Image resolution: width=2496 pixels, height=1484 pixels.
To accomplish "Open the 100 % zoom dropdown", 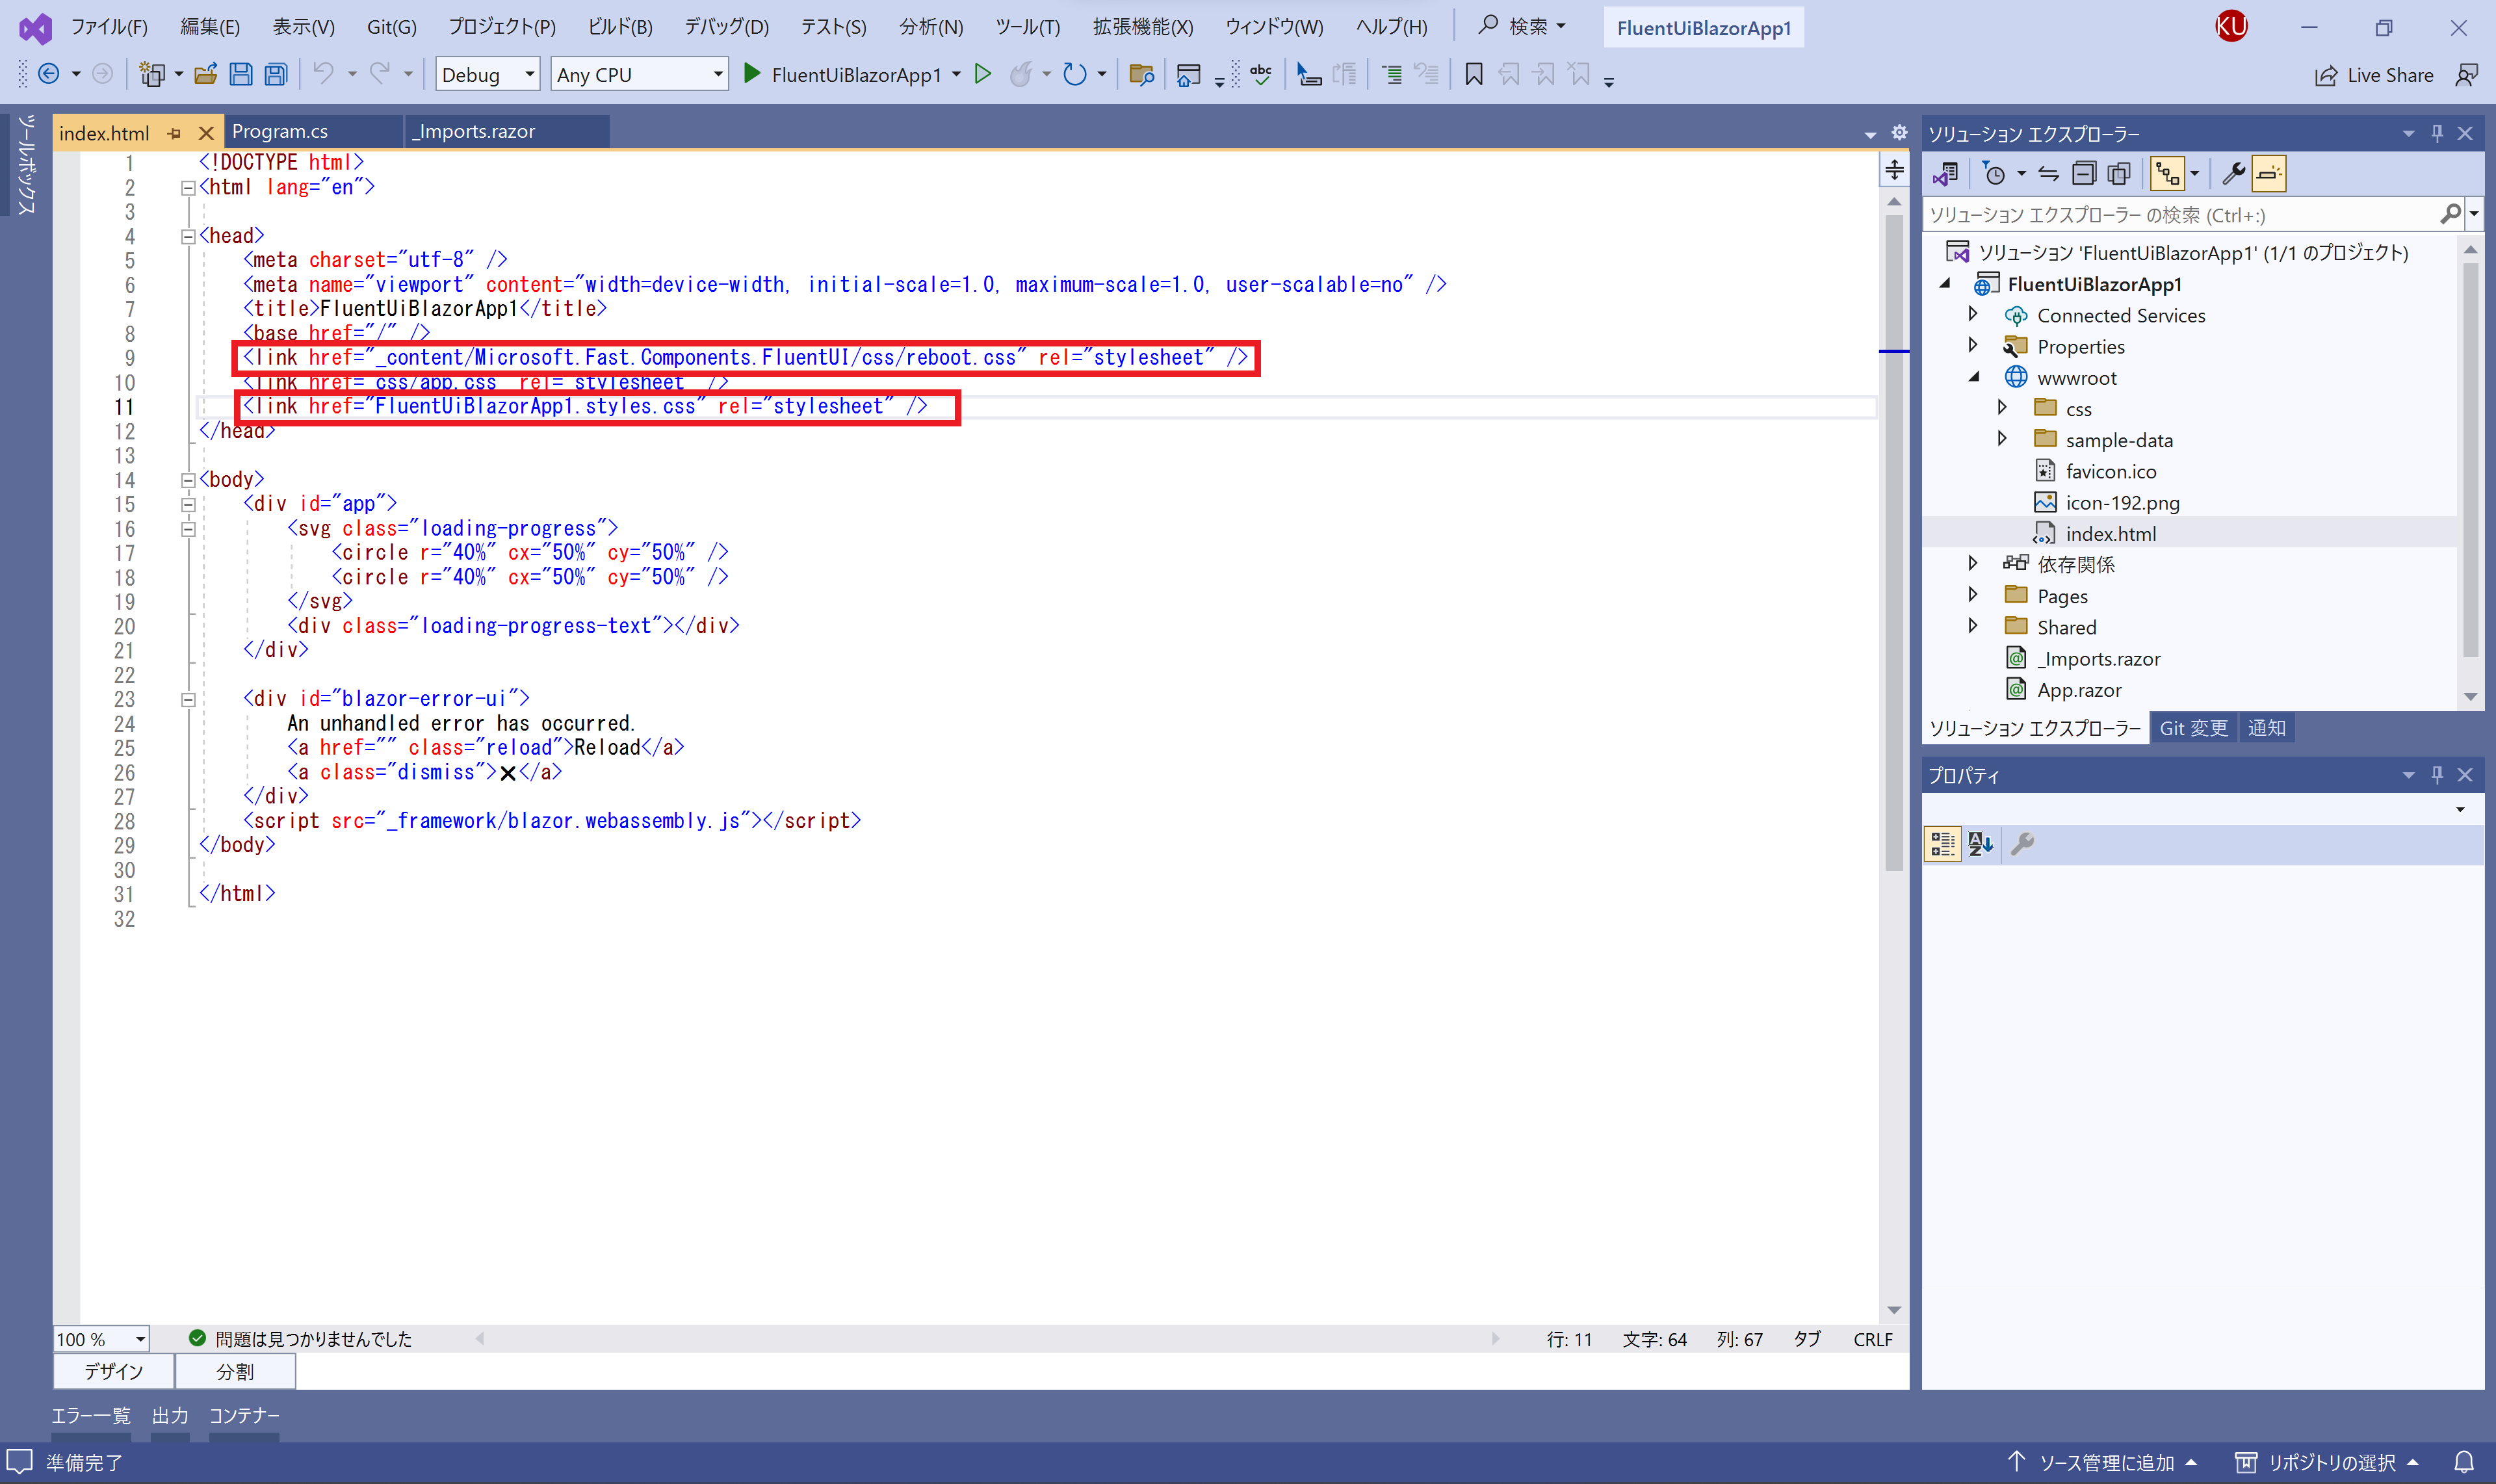I will (101, 1339).
